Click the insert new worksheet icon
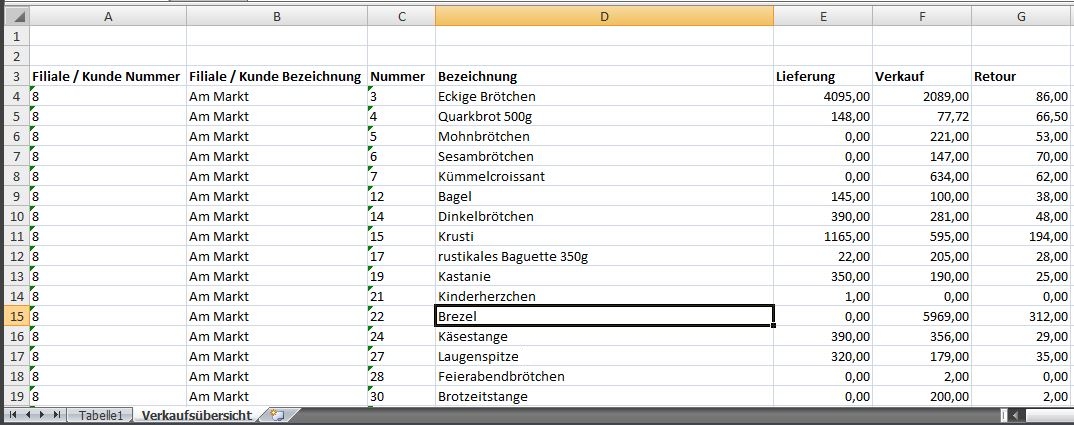The height and width of the screenshot is (425, 1074). (x=277, y=414)
